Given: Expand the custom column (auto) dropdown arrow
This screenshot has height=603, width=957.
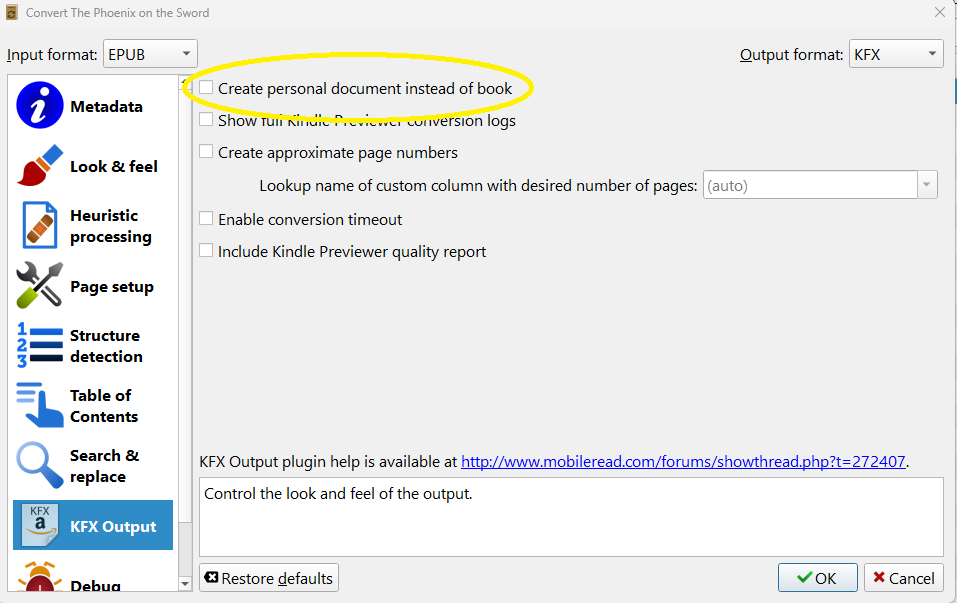Looking at the screenshot, I should tap(926, 185).
